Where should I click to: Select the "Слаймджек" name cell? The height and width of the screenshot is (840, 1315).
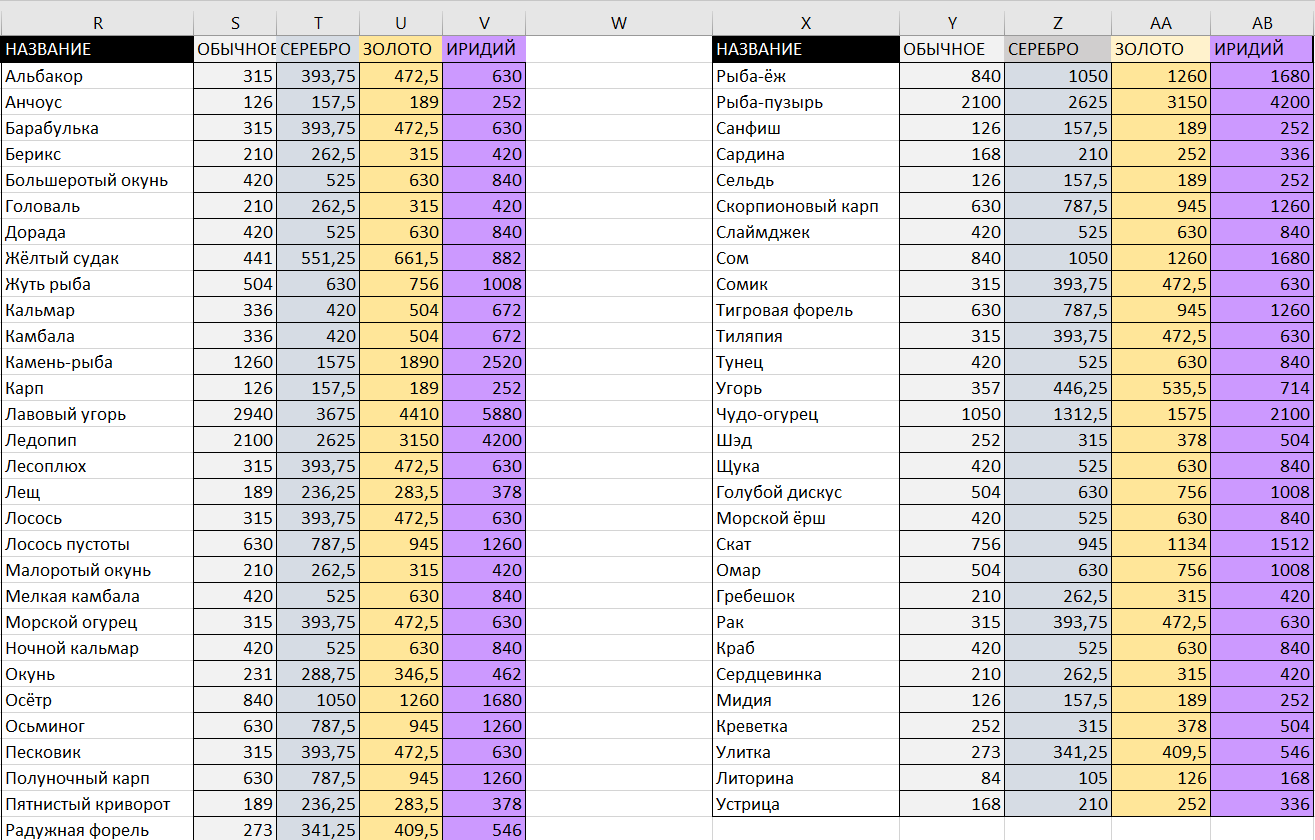click(806, 232)
